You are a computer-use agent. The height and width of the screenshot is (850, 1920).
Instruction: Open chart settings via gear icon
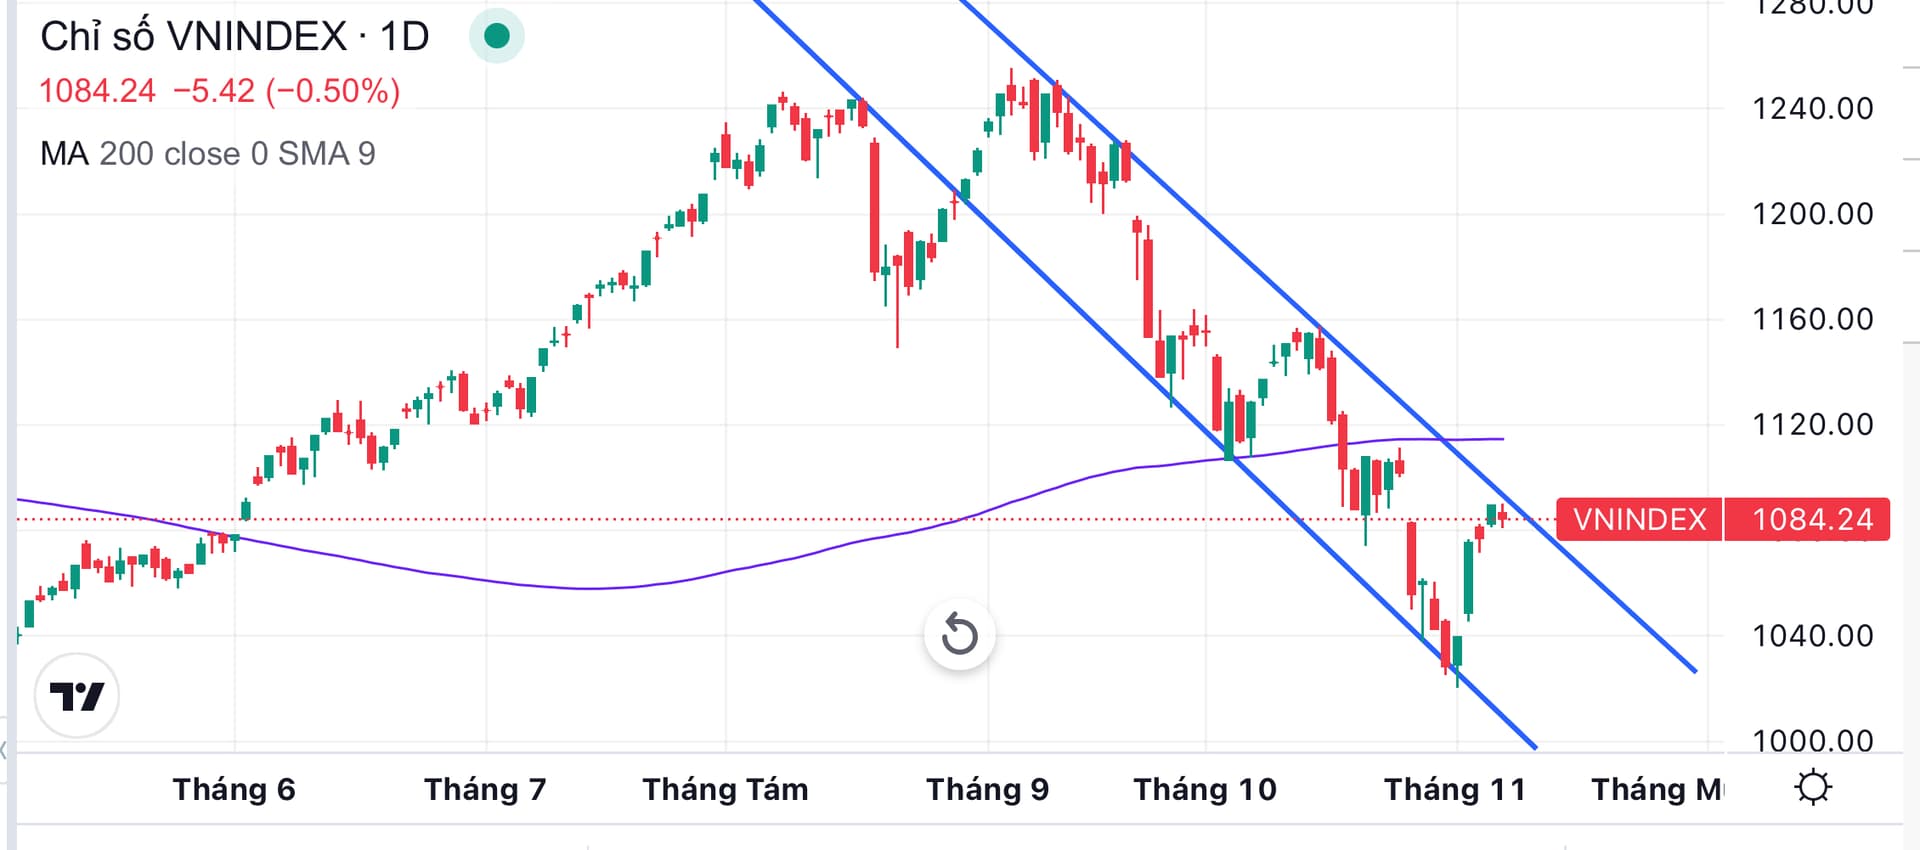(1812, 788)
